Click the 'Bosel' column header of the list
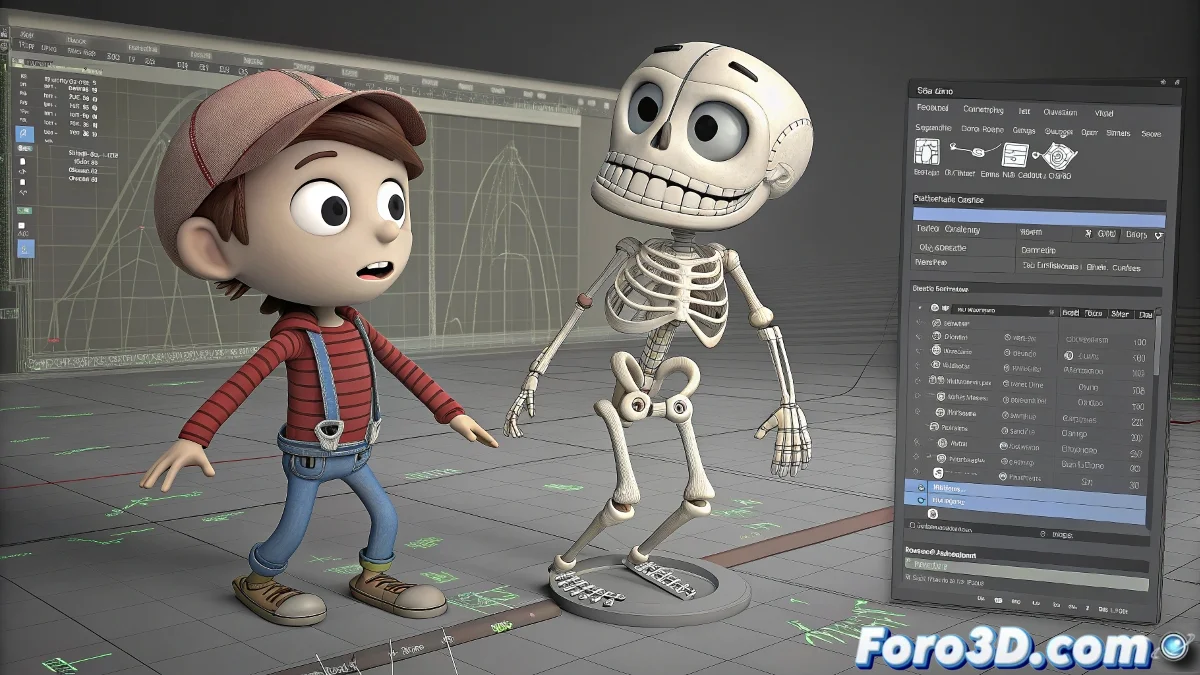 pyautogui.click(x=1070, y=313)
